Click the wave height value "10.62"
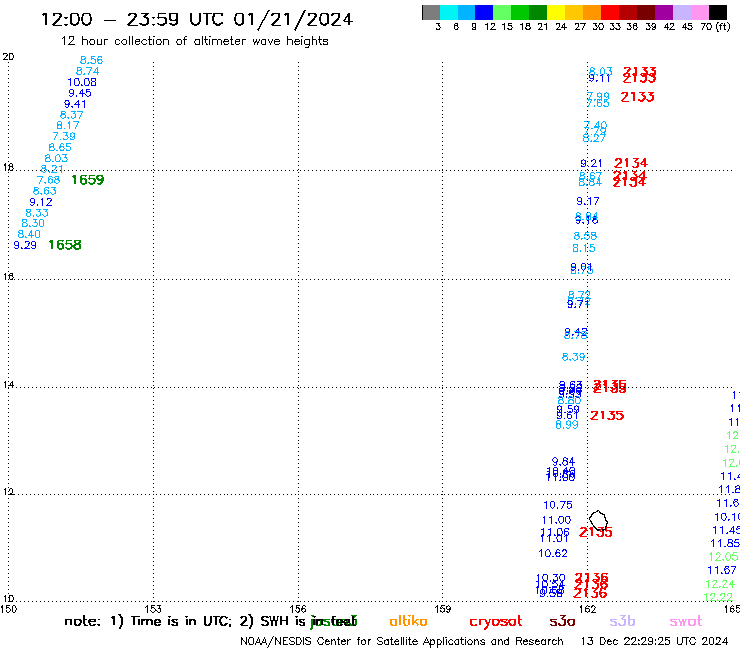Screen dimensions: 740x650 pyautogui.click(x=553, y=553)
